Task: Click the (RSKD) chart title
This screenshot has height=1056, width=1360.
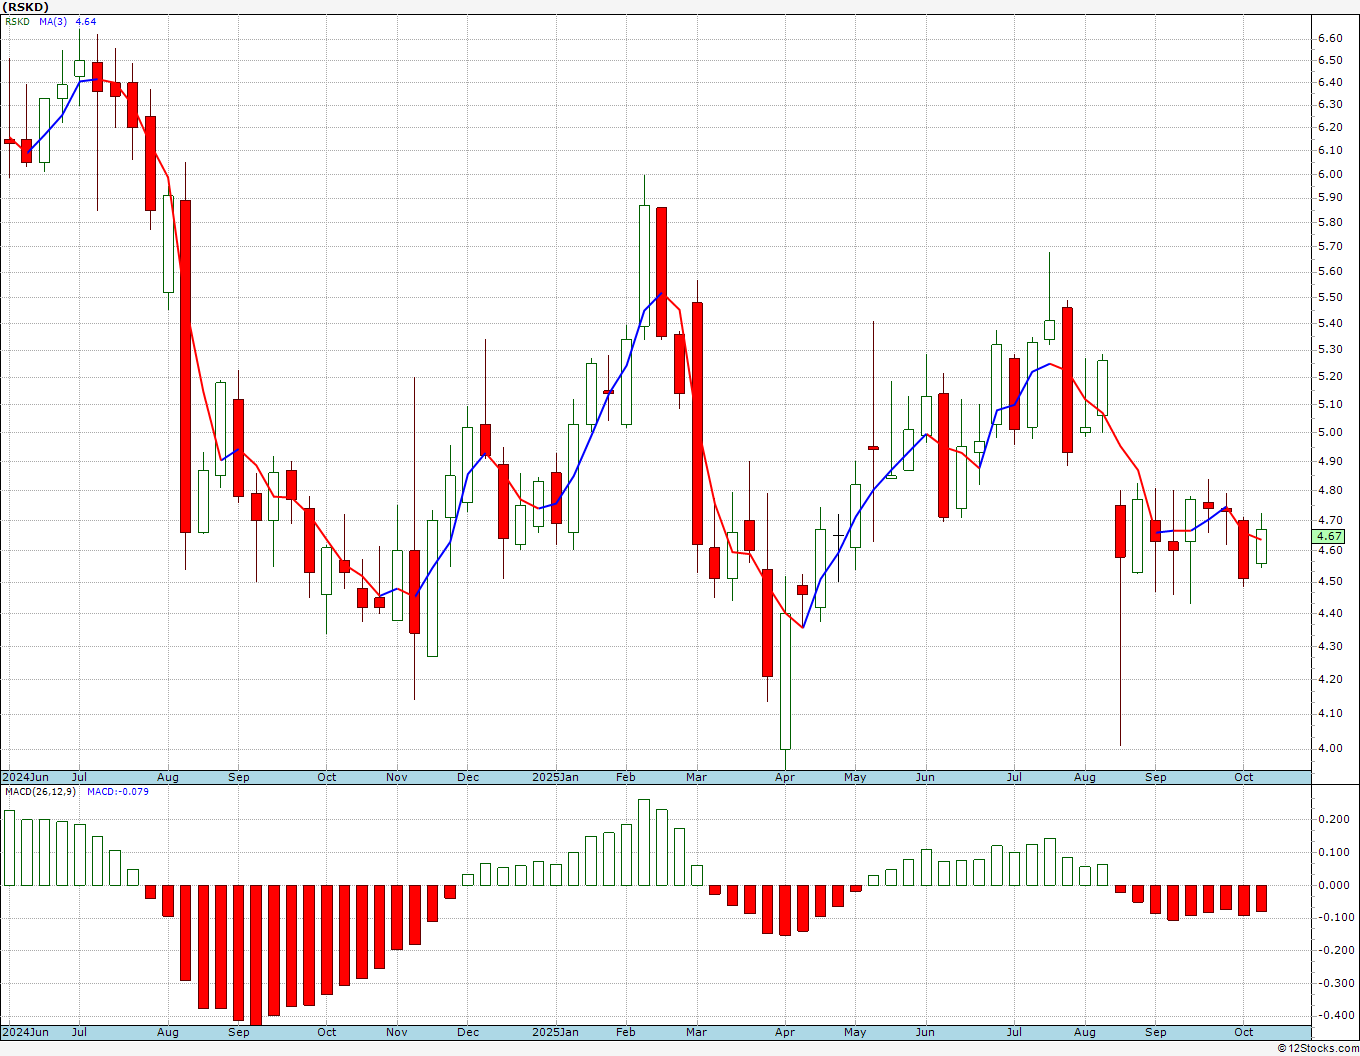Action: click(x=25, y=7)
